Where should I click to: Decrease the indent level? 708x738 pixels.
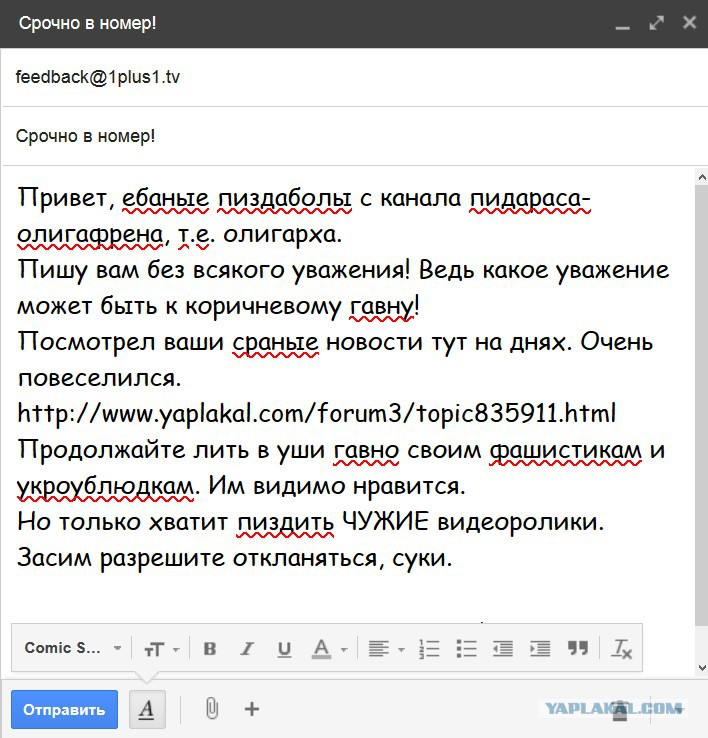pos(503,649)
